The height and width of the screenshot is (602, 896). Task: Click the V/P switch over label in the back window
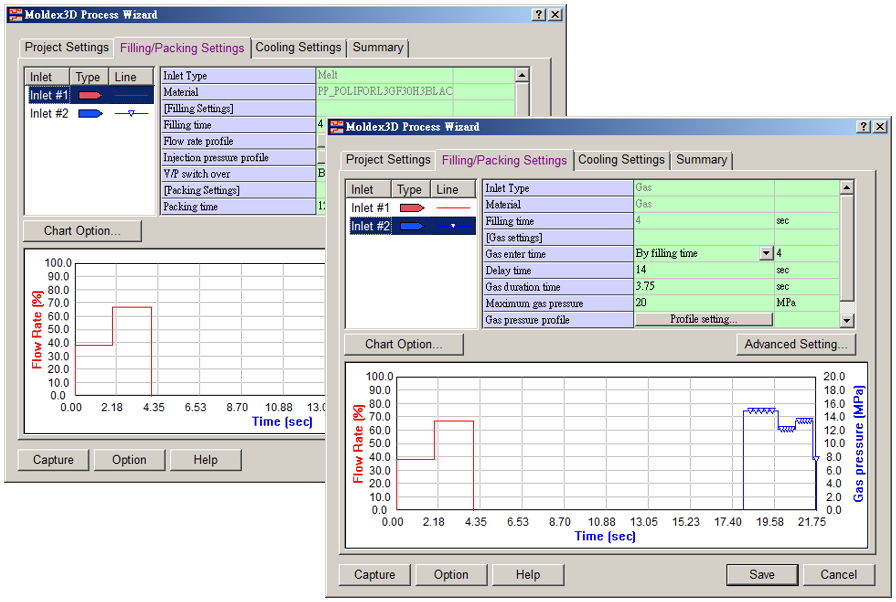(x=197, y=174)
